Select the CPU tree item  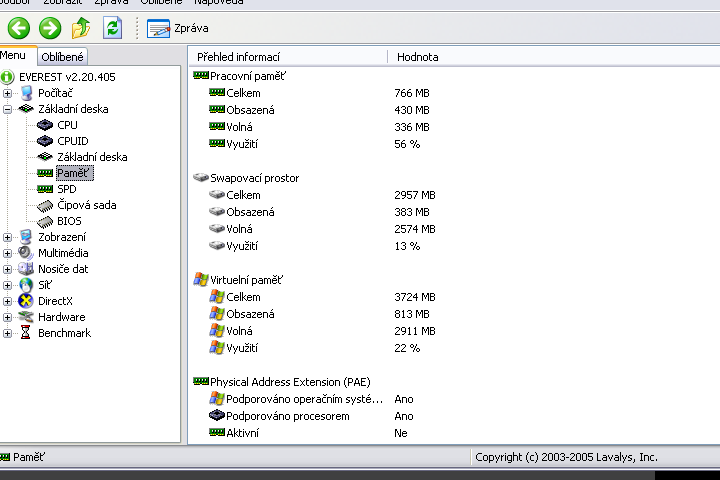point(67,125)
